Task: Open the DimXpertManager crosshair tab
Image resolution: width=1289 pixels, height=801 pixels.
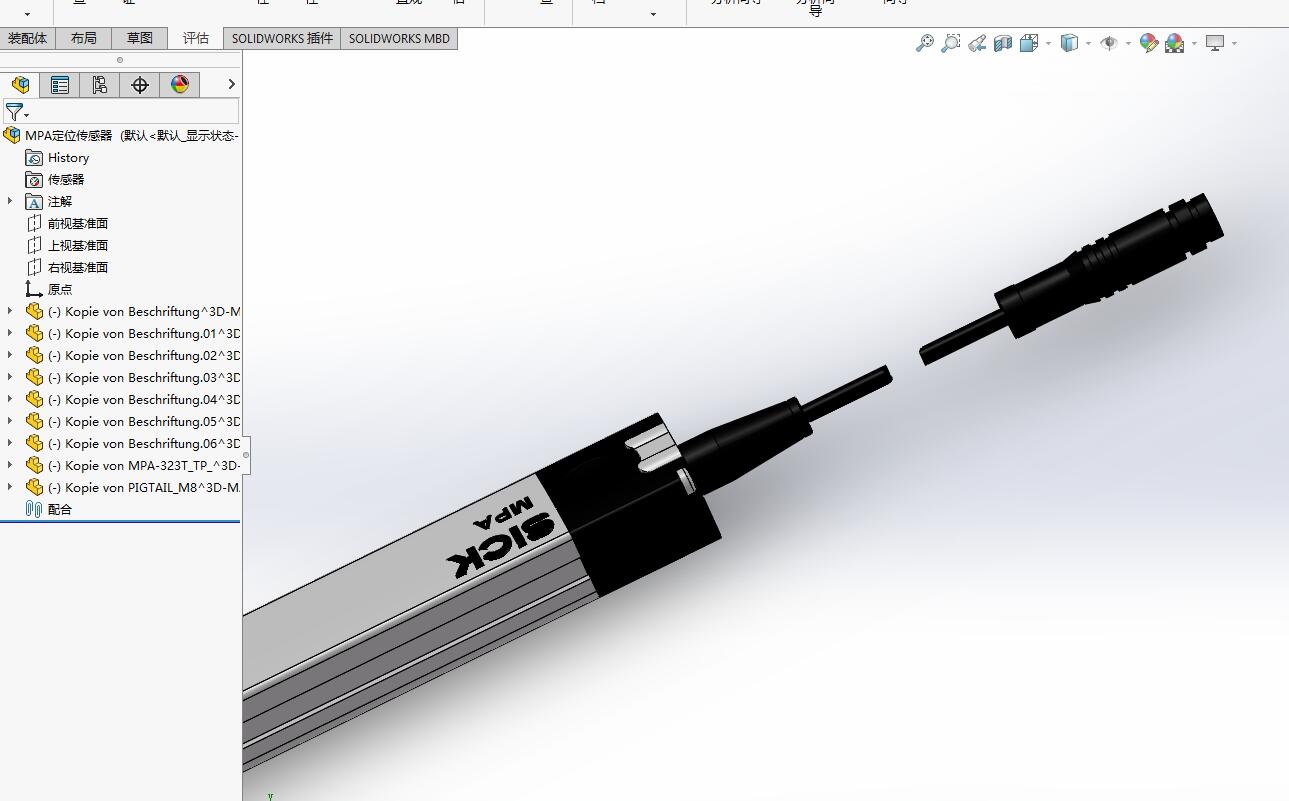Action: coord(140,85)
